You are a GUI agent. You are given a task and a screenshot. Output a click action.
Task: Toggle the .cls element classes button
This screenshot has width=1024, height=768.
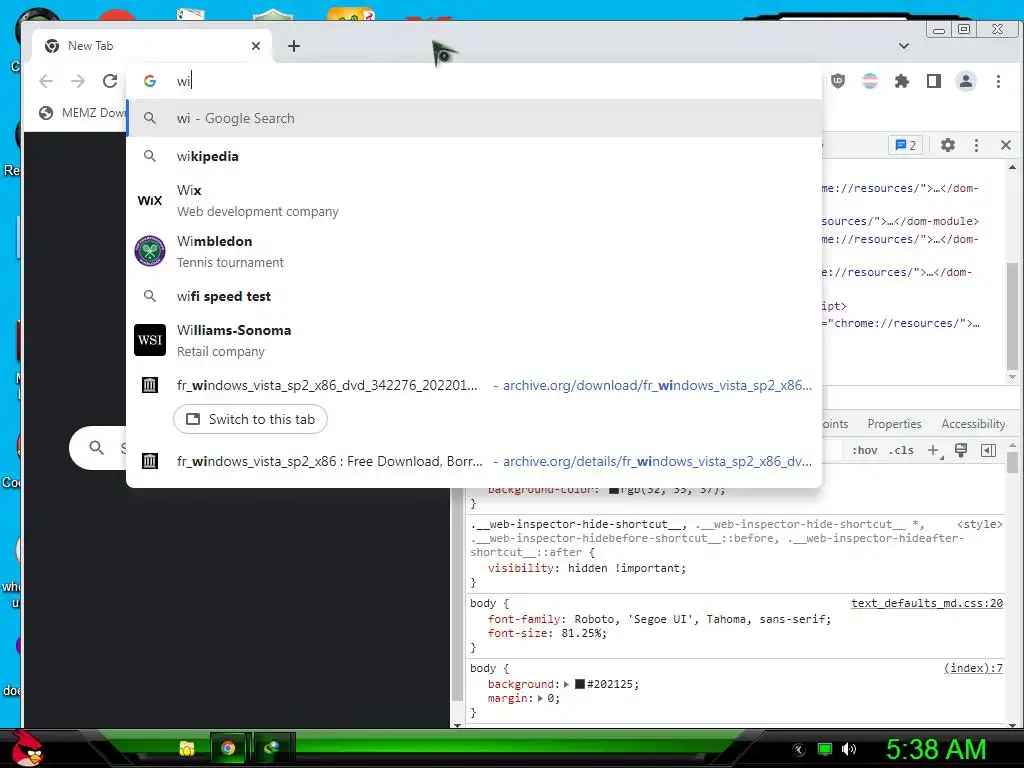901,451
